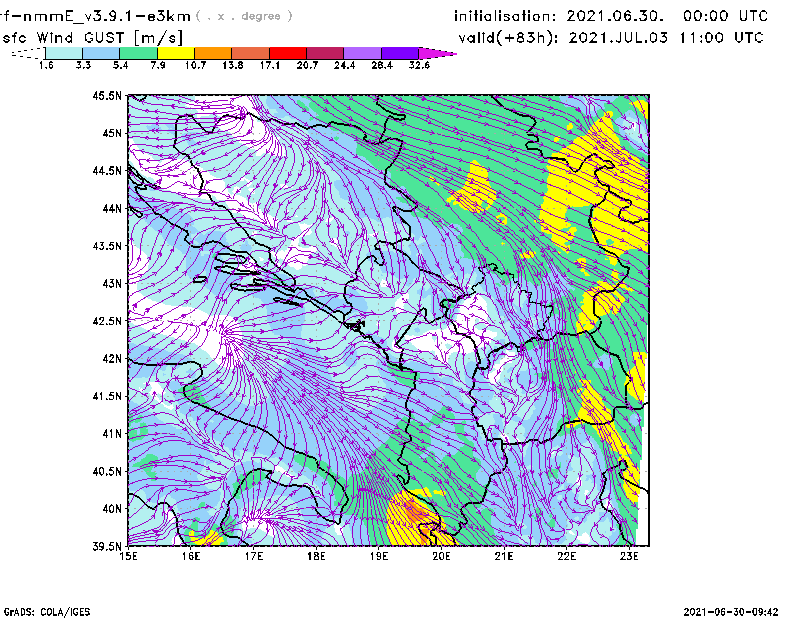The width and height of the screenshot is (800, 618).
Task: Click the model name 'nmmE_v3.9.1-e3km' text
Action: [106, 16]
